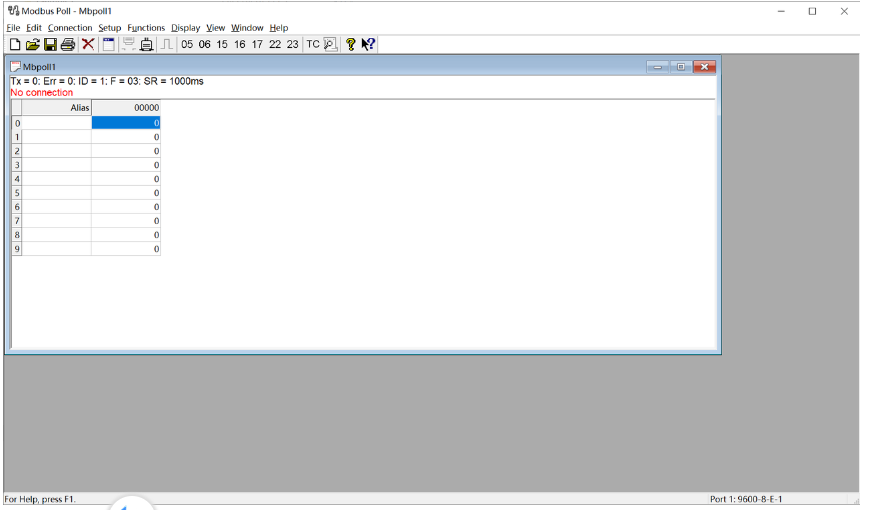Open the Functions menu
The width and height of the screenshot is (869, 510).
(x=146, y=28)
